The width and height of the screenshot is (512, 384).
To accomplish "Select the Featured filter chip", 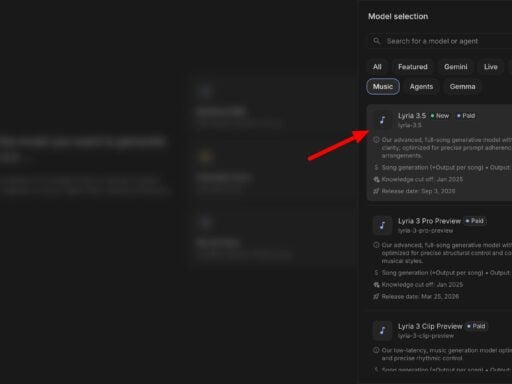I will point(413,67).
